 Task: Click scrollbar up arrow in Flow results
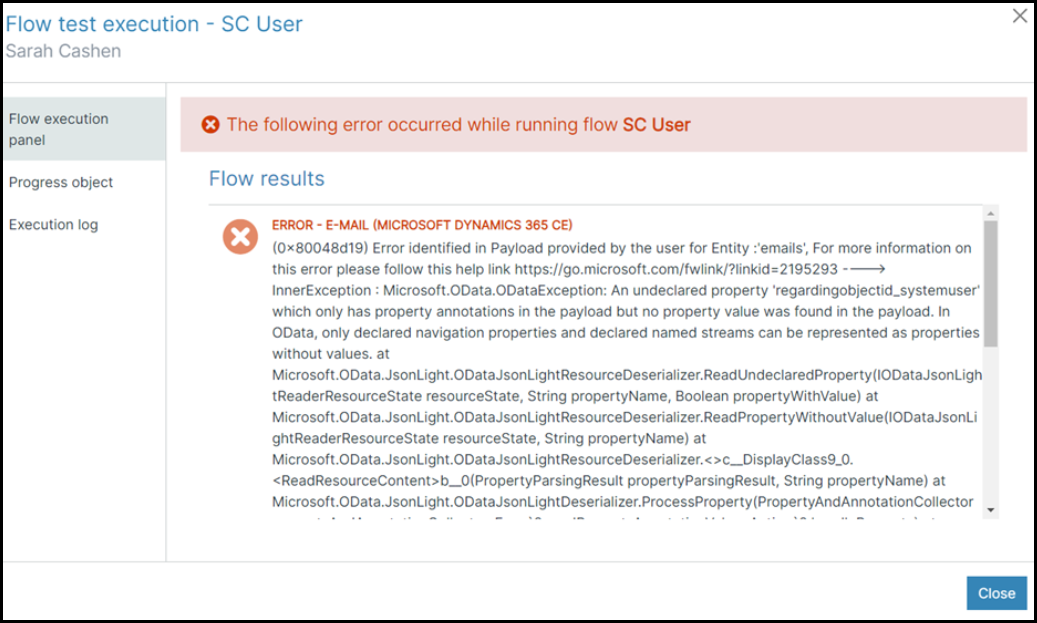[x=990, y=213]
